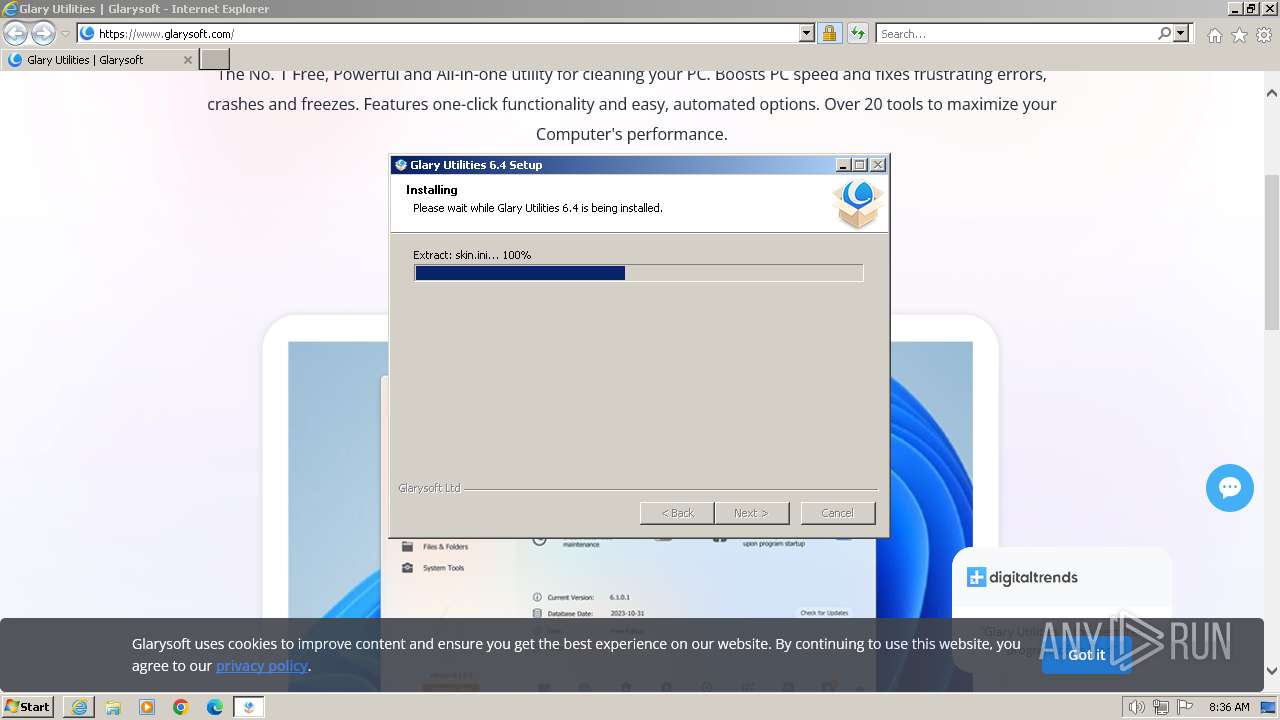Launch the Chrome taskbar icon
Viewport: 1280px width, 720px height.
pos(181,707)
